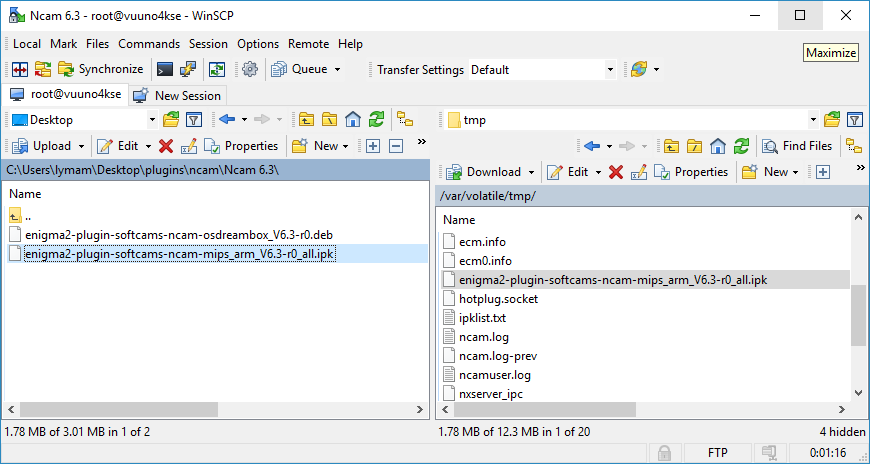Screen dimensions: 870x464
Task: Click local panel Select Files plus icon
Action: point(373,146)
